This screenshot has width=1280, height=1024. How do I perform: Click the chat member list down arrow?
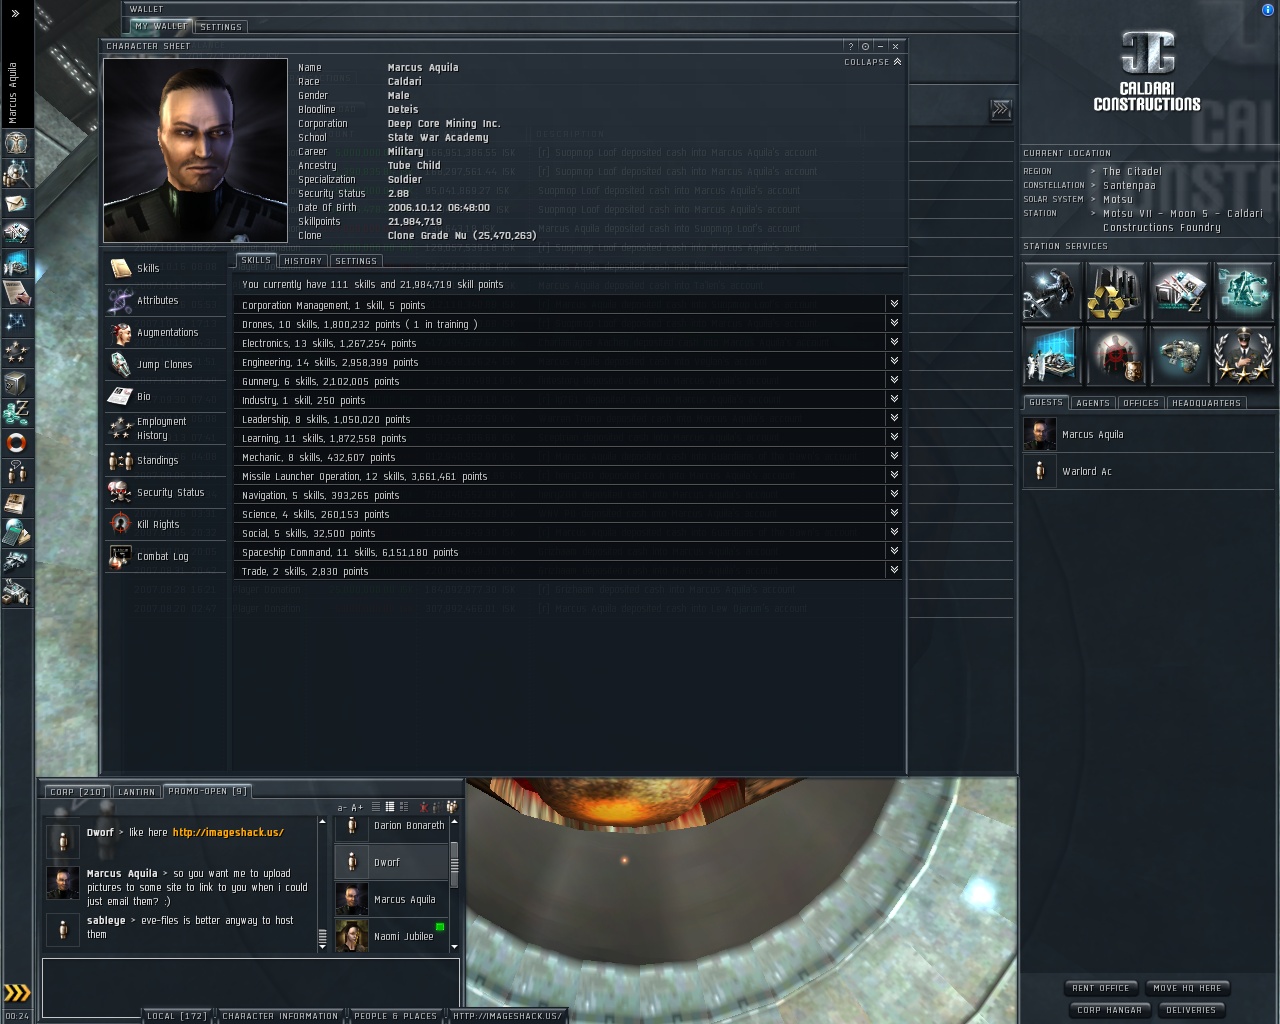click(x=455, y=946)
